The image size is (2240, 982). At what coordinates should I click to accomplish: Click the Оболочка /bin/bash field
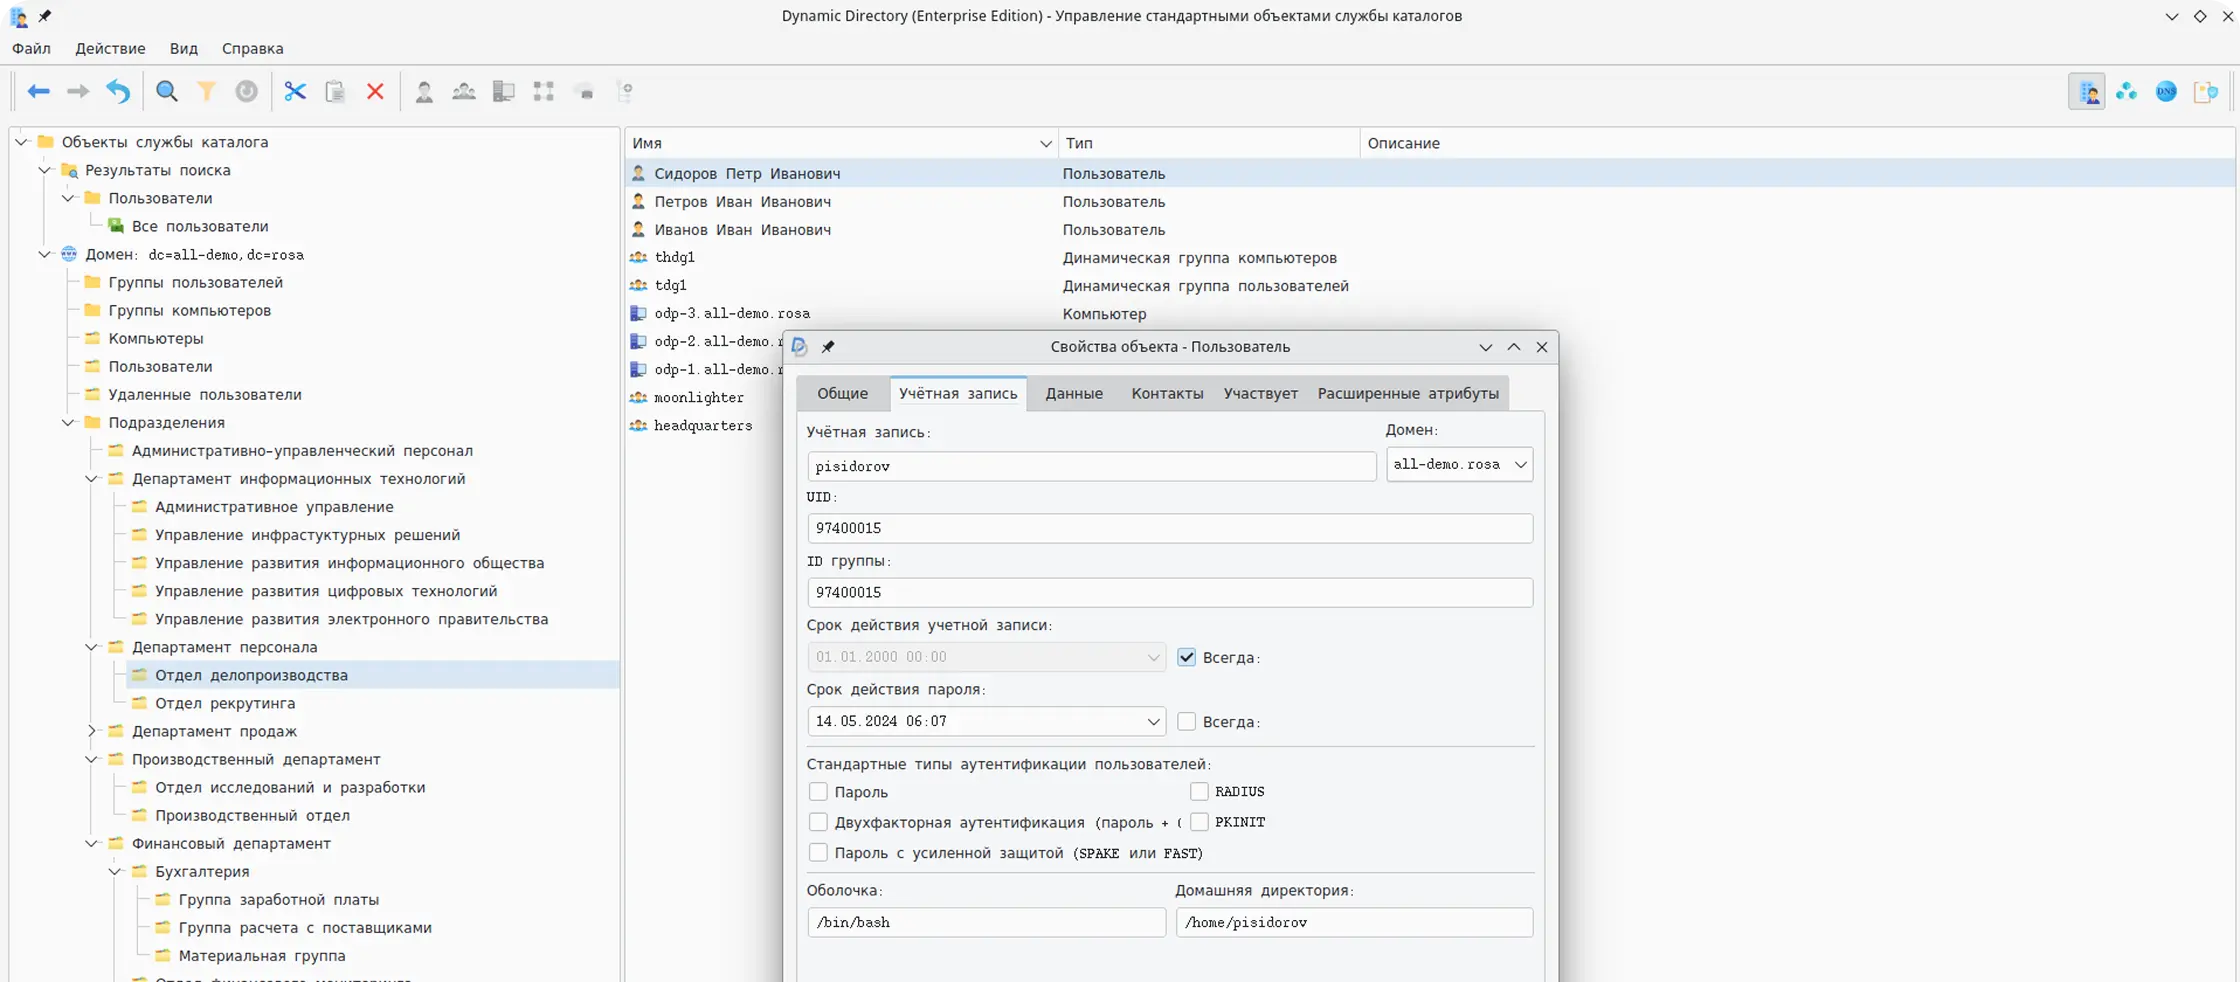[986, 922]
